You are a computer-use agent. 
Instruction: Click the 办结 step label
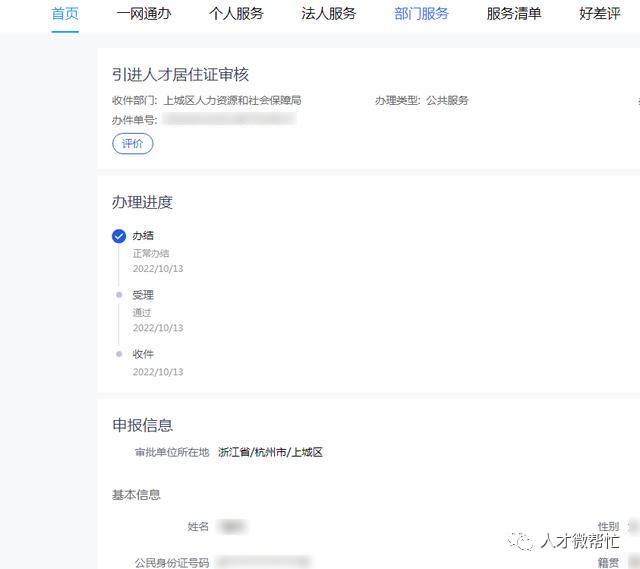point(143,236)
